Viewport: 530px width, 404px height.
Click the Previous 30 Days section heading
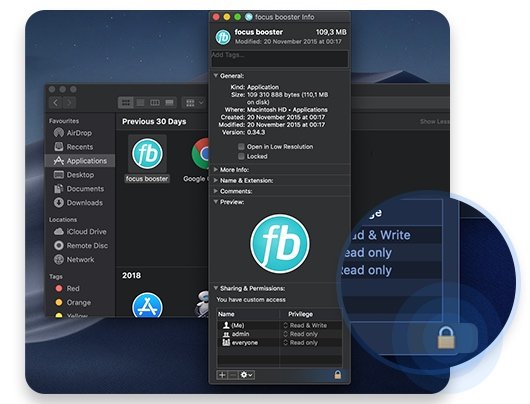click(154, 121)
